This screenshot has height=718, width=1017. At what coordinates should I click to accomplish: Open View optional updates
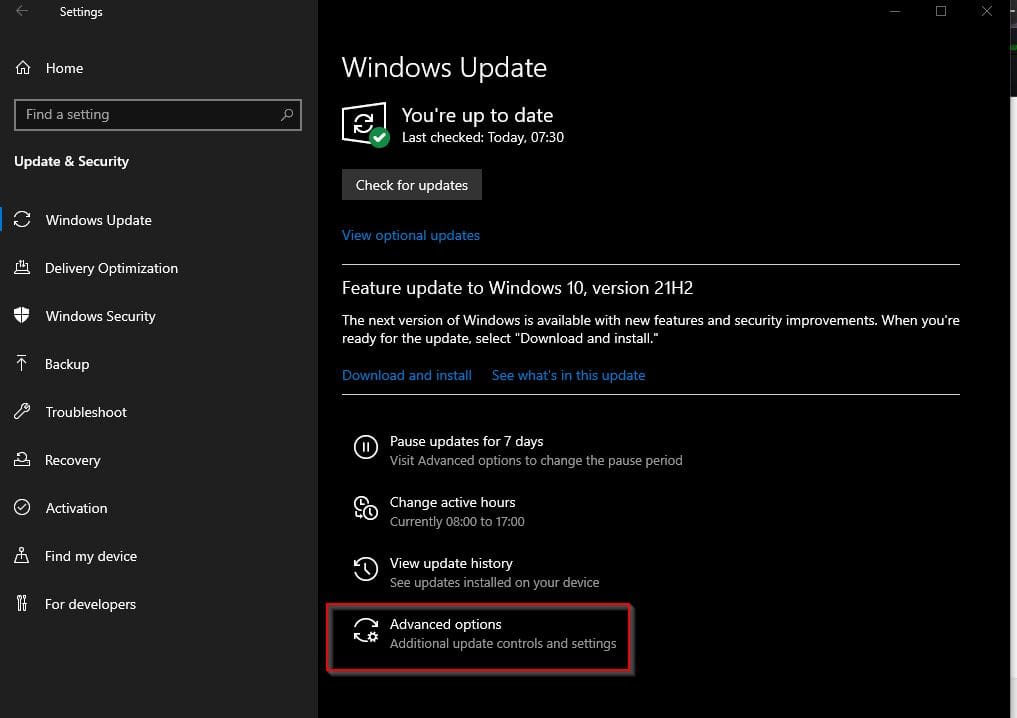[410, 235]
